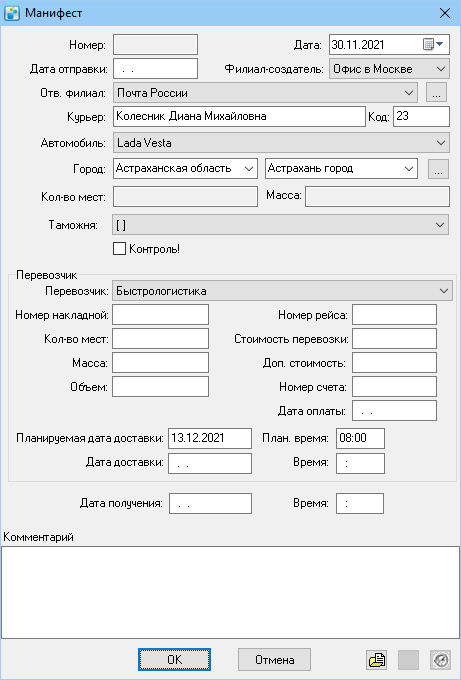
Task: Focus the Дата отправки input field
Action: coord(155,69)
